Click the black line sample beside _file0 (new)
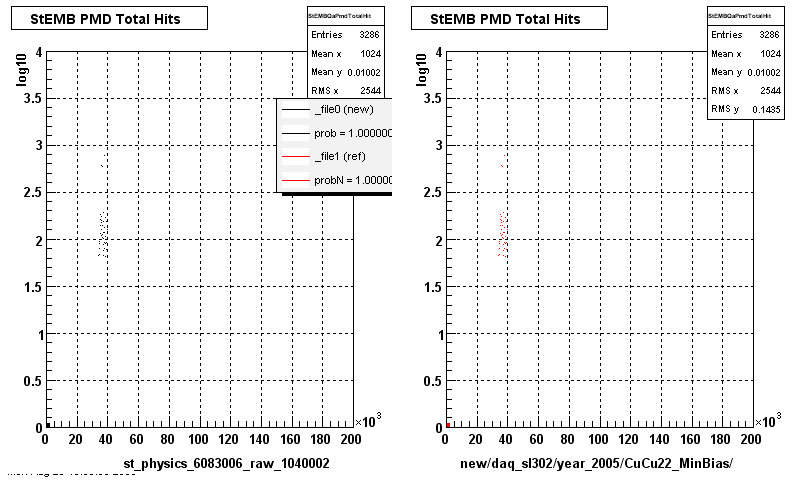Screen dimensions: 800x480 295,110
